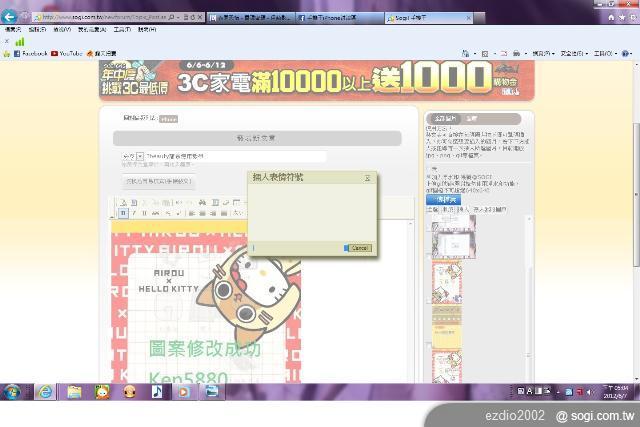Toggle Bold in the editor toolbar
This screenshot has width=640, height=427.
pos(123,213)
